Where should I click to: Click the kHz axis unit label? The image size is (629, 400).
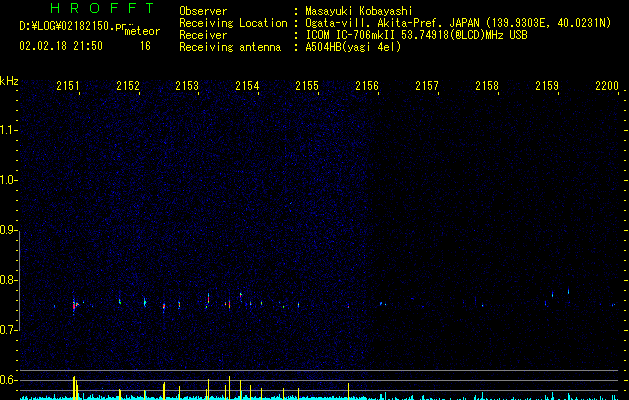tap(9, 81)
